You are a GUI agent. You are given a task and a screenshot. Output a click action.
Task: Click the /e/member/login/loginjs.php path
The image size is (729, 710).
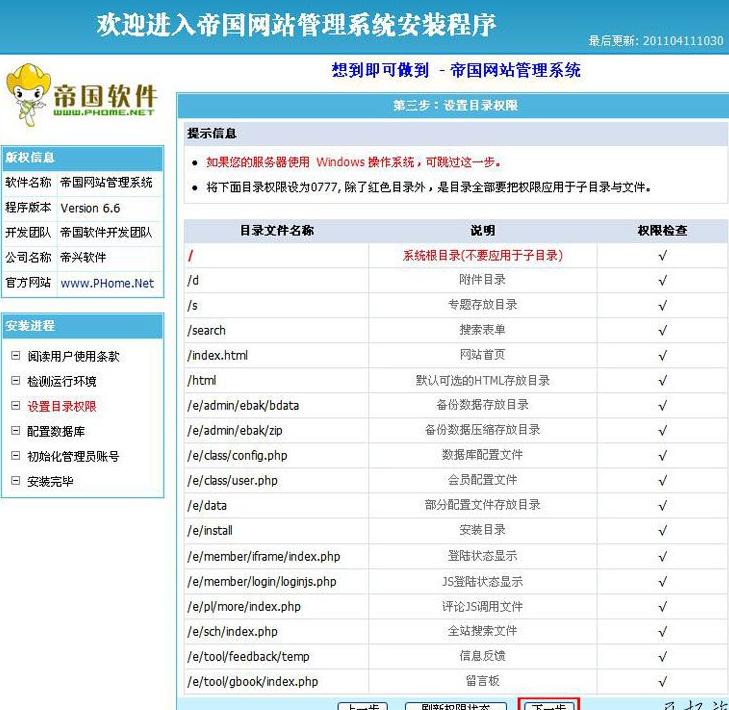pos(262,582)
